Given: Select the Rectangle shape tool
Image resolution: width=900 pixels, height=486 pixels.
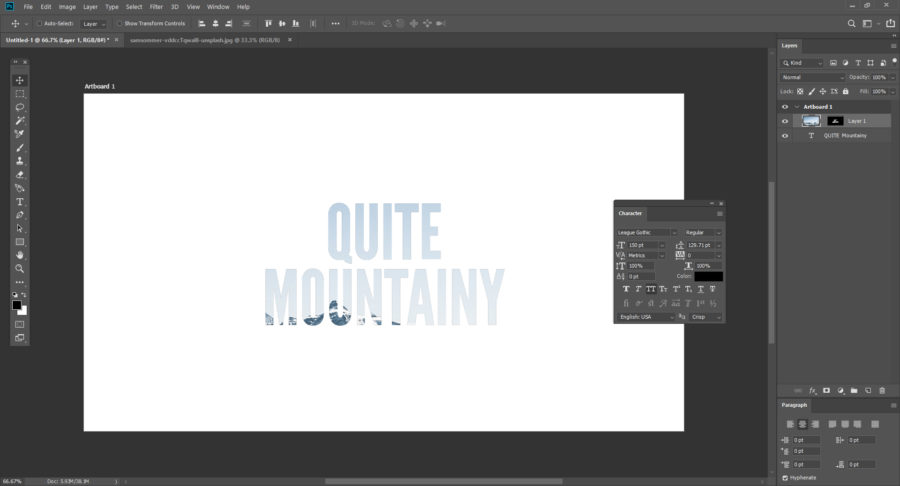Looking at the screenshot, I should click(x=20, y=242).
